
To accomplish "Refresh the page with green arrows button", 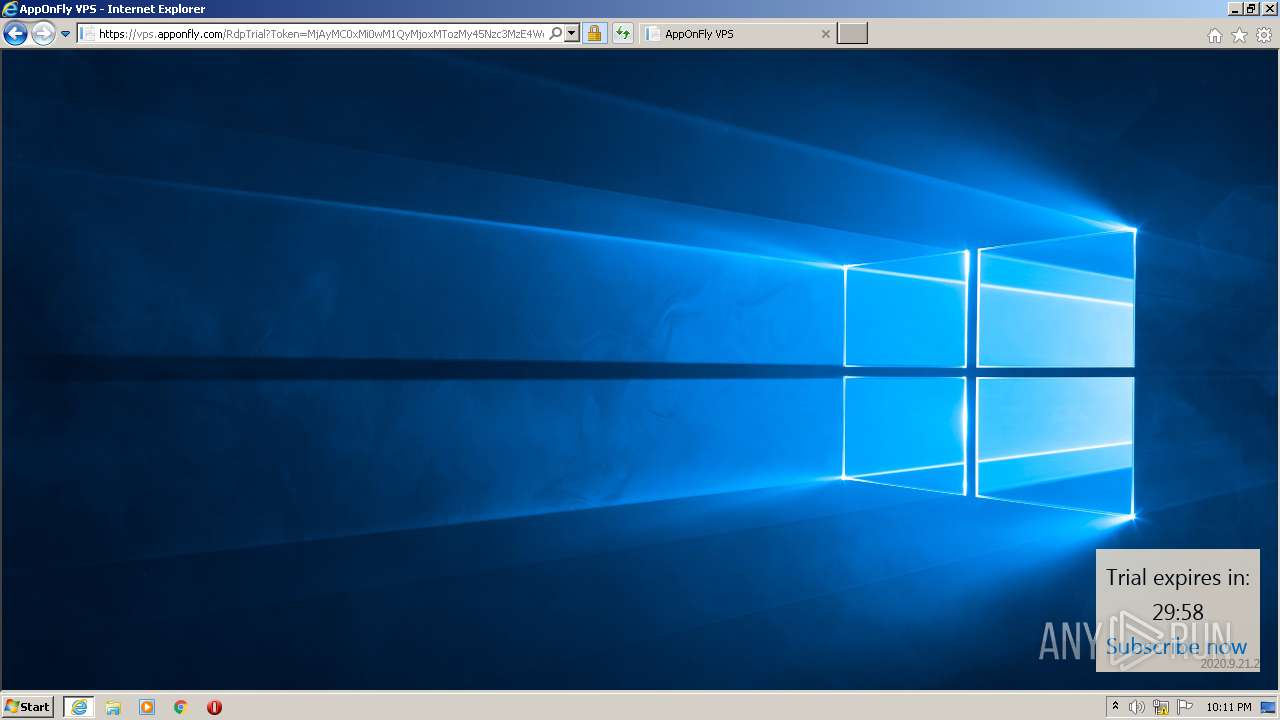I will [x=623, y=34].
